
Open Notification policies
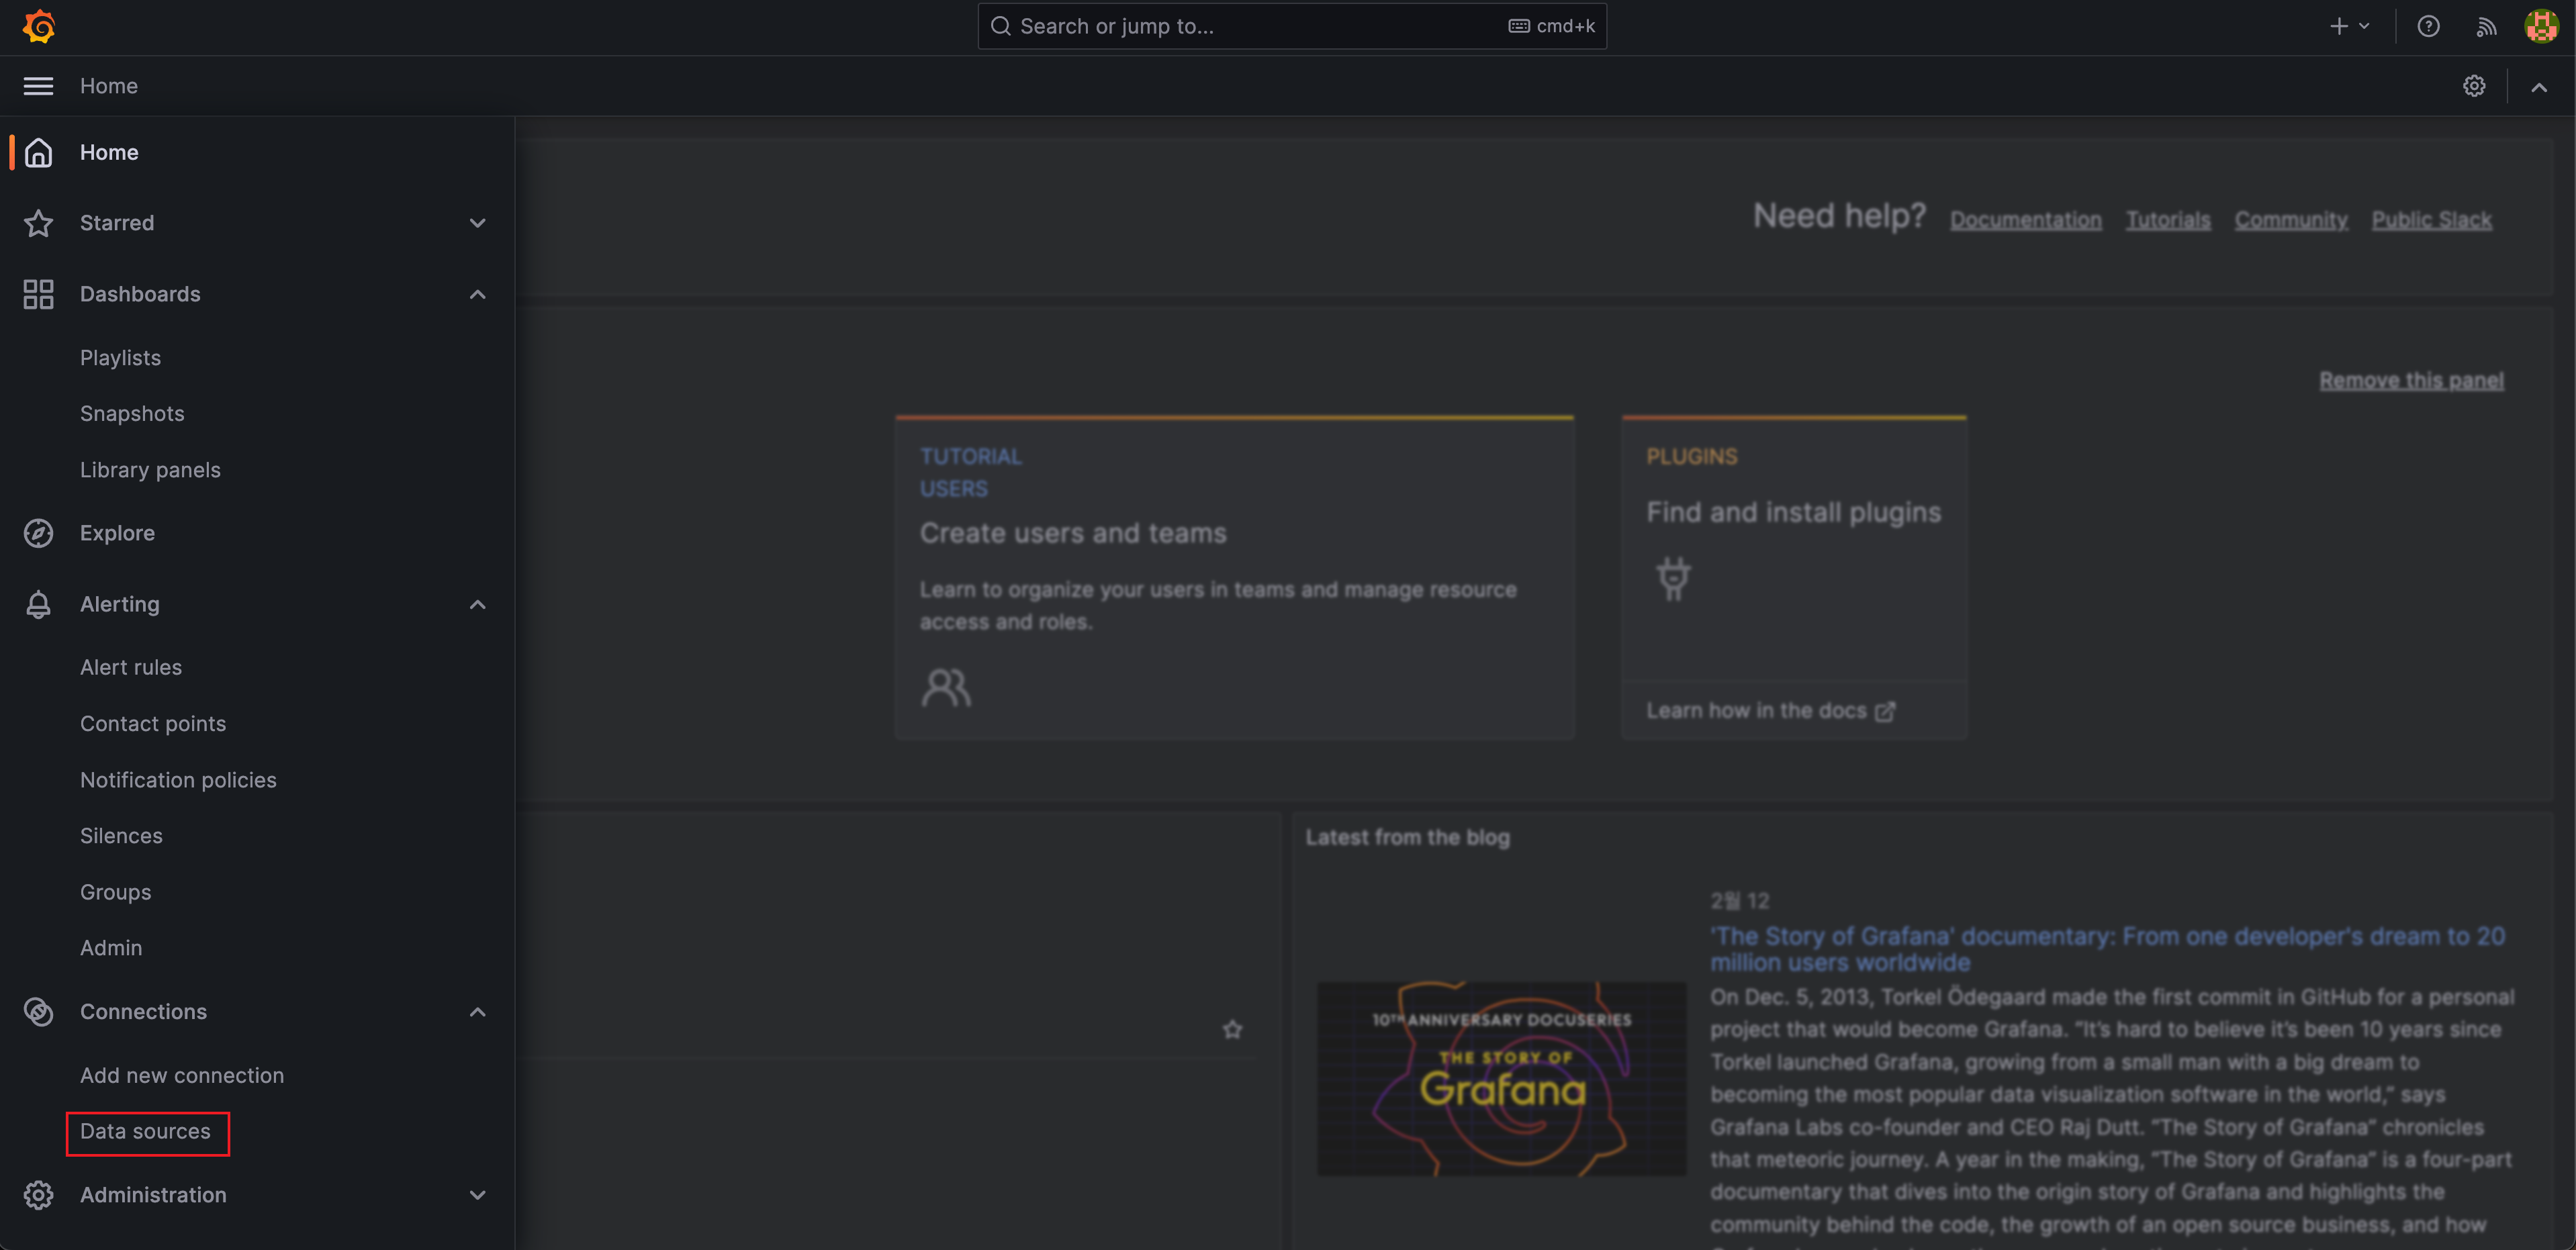tap(178, 780)
